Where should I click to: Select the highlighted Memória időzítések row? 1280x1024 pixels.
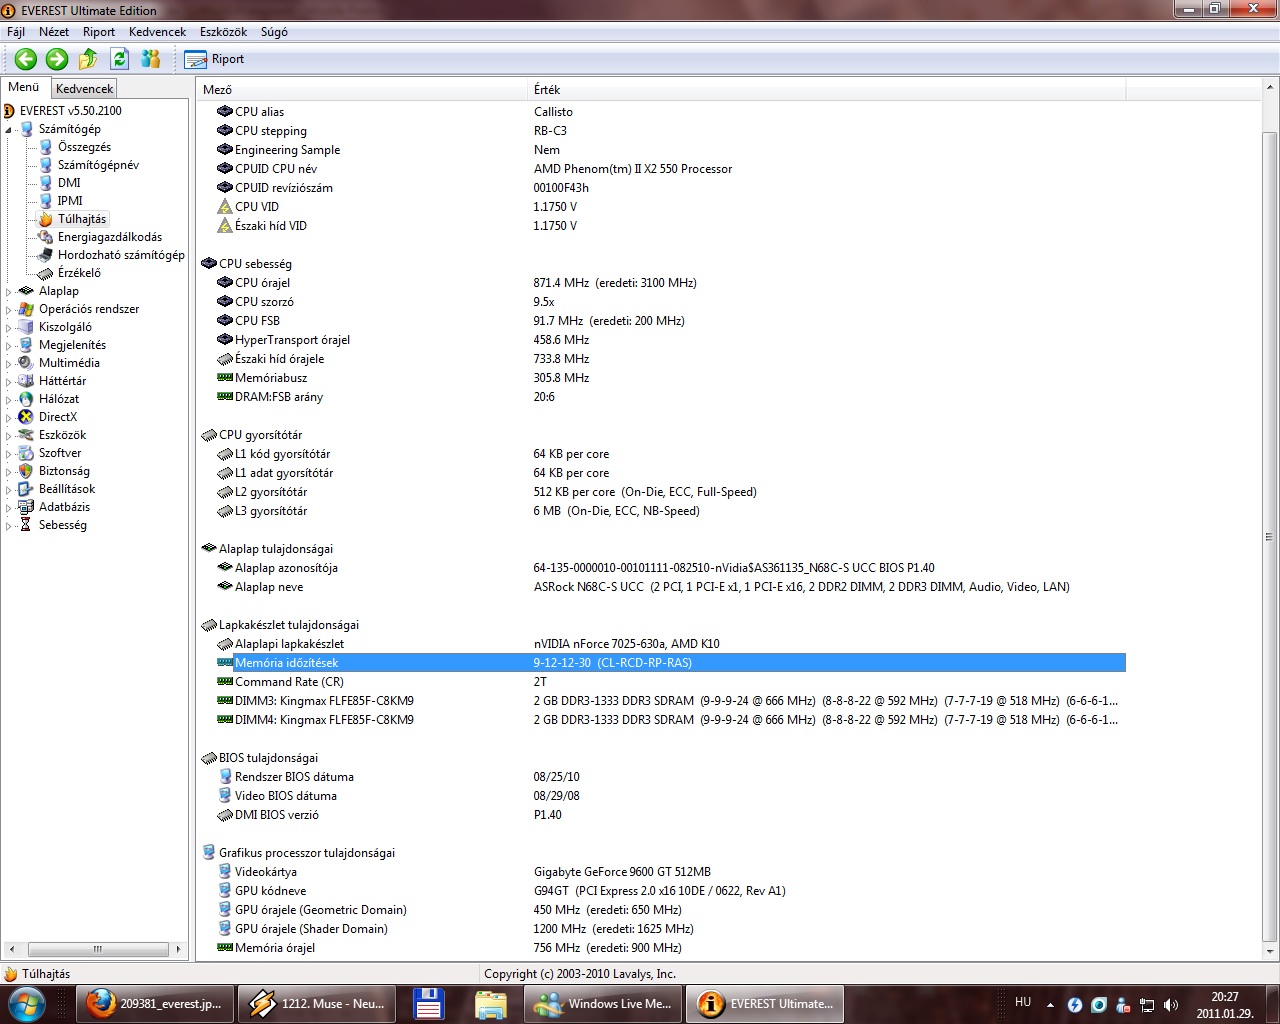pos(671,663)
